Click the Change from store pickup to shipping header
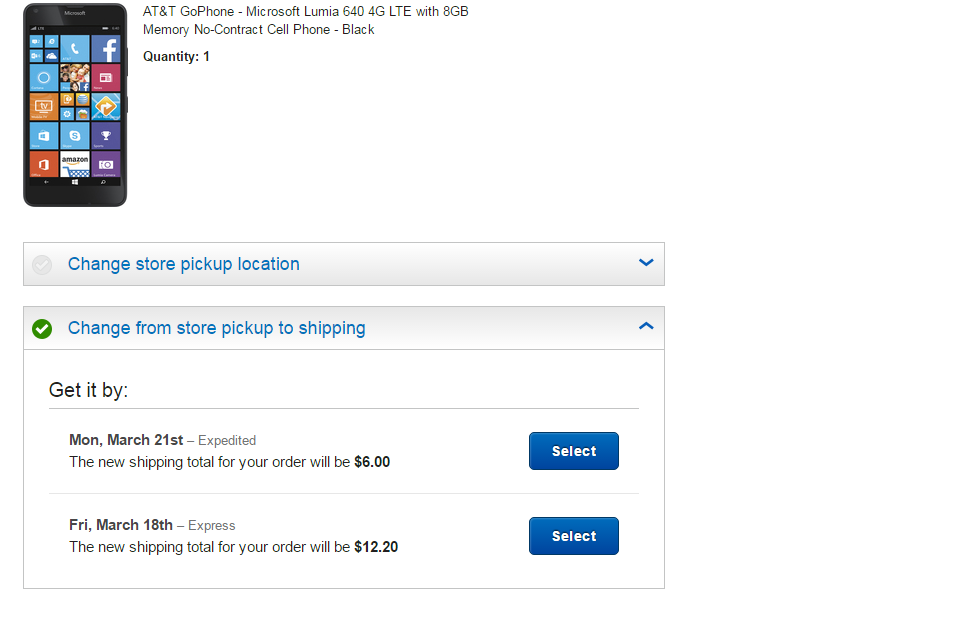This screenshot has width=972, height=620. point(217,328)
